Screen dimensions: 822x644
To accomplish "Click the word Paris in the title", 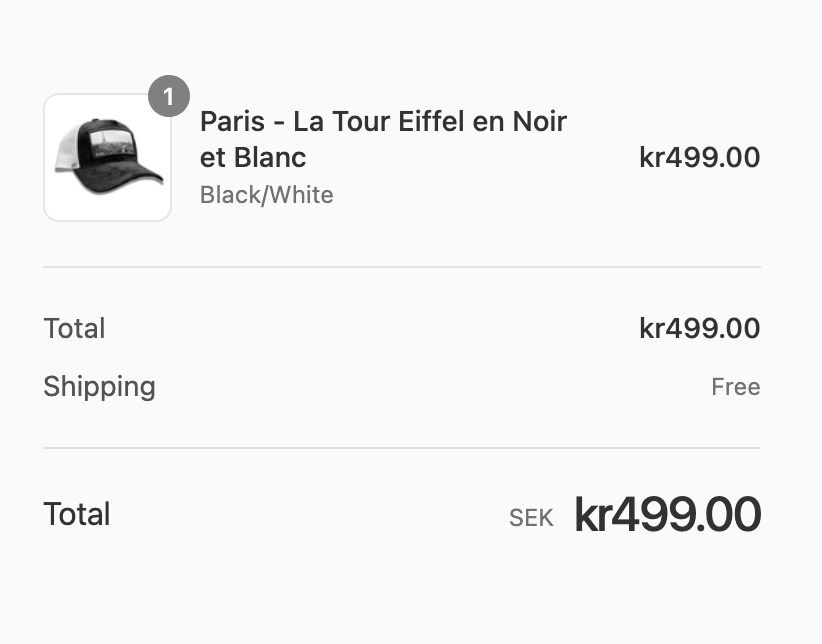I will pos(232,122).
